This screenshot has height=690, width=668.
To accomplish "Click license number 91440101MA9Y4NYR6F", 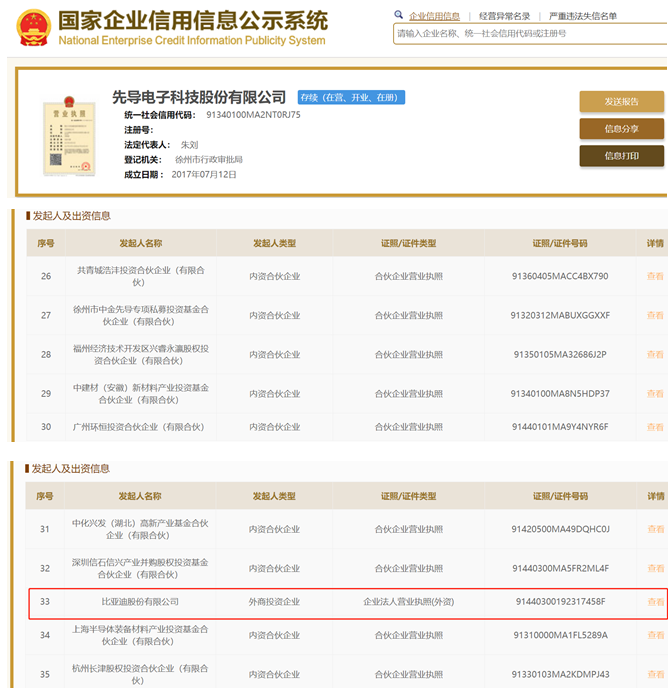I will point(560,427).
